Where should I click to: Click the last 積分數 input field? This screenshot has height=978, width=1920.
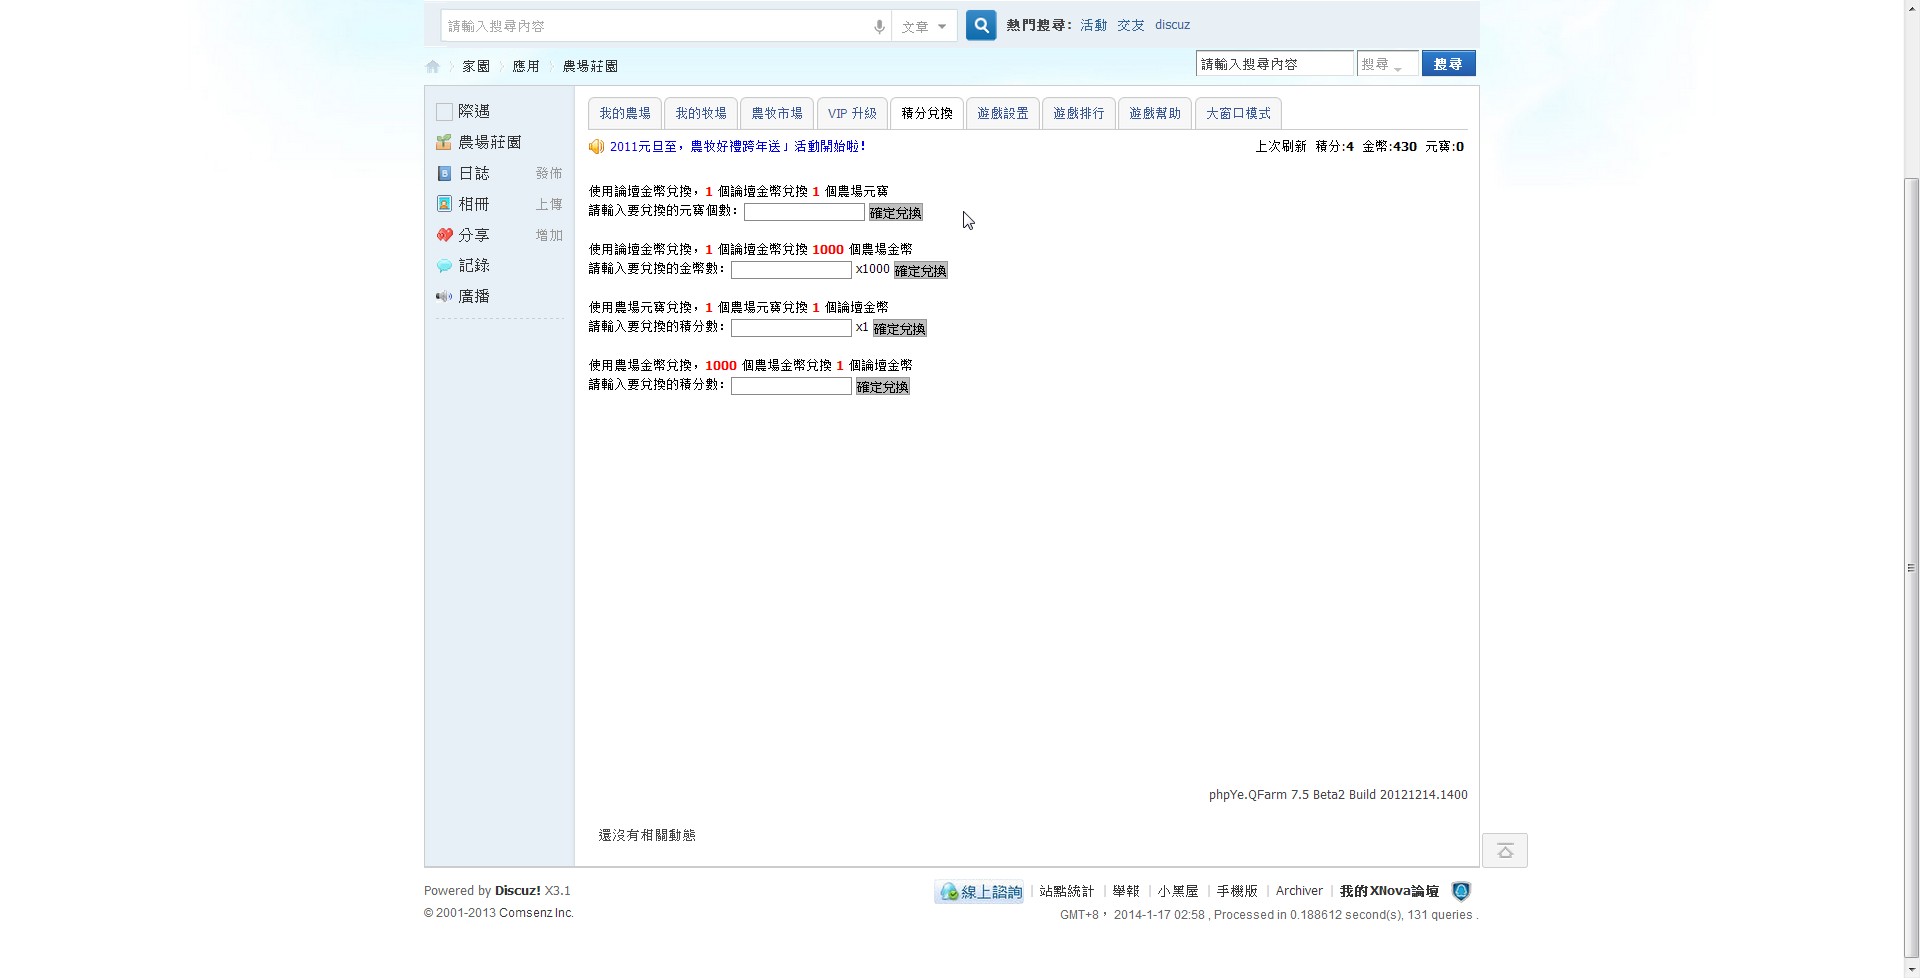(x=791, y=386)
